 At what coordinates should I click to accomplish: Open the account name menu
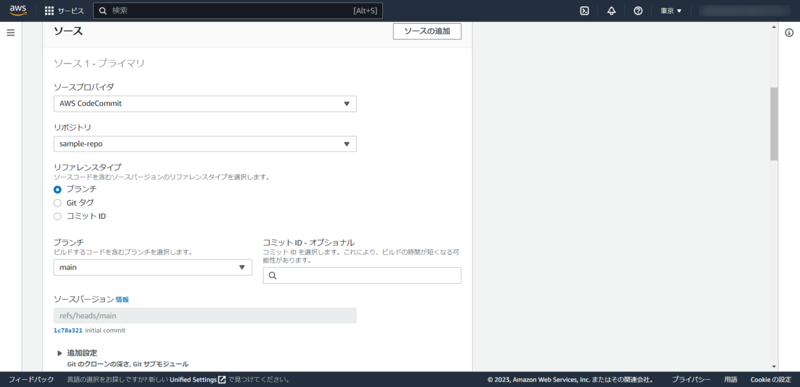pyautogui.click(x=744, y=11)
